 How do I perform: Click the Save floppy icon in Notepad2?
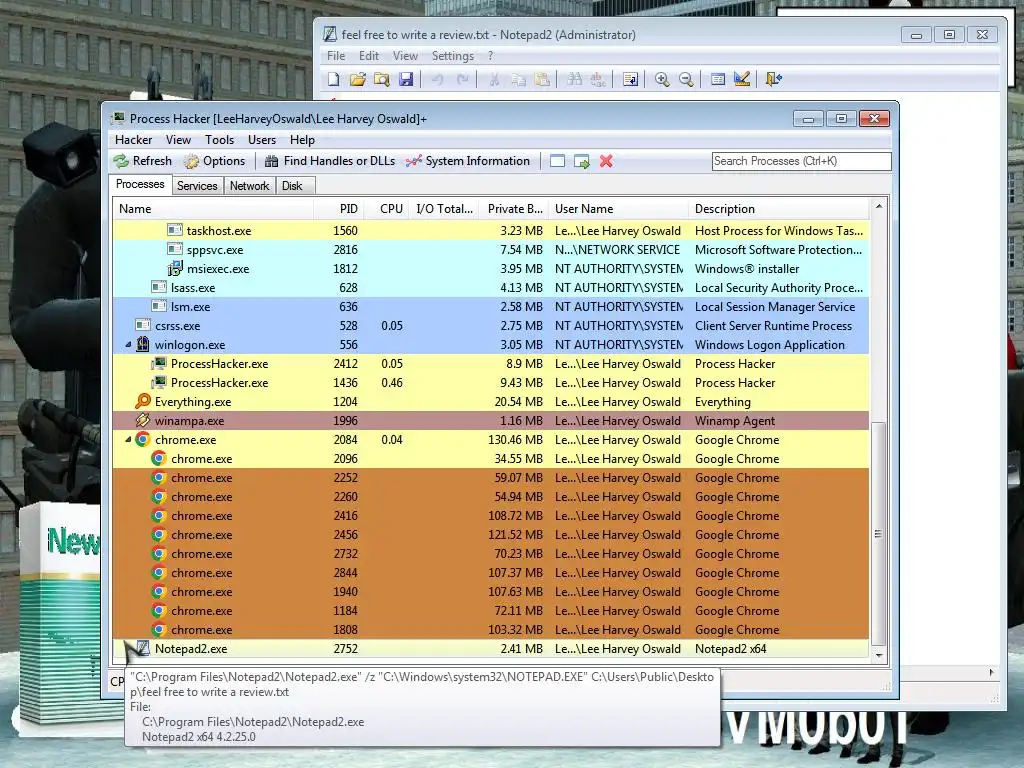pyautogui.click(x=406, y=80)
